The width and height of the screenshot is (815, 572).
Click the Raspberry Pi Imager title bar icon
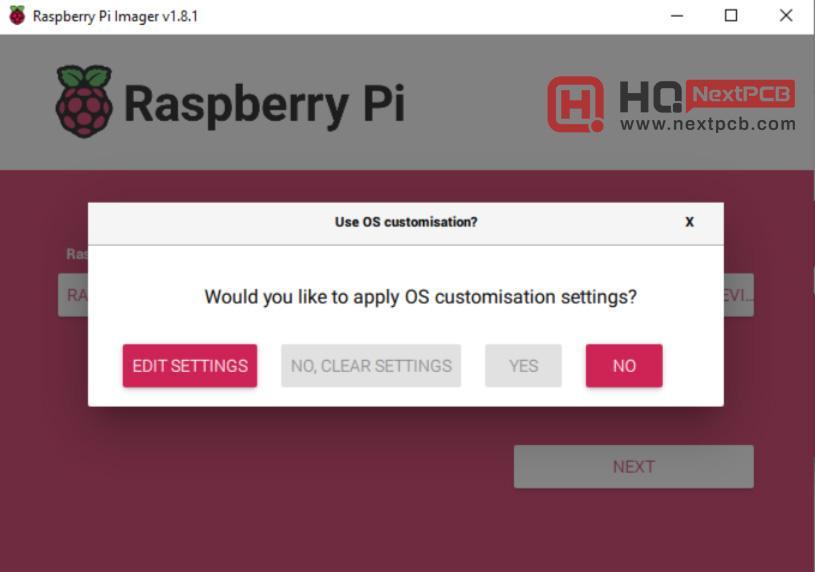pyautogui.click(x=17, y=16)
